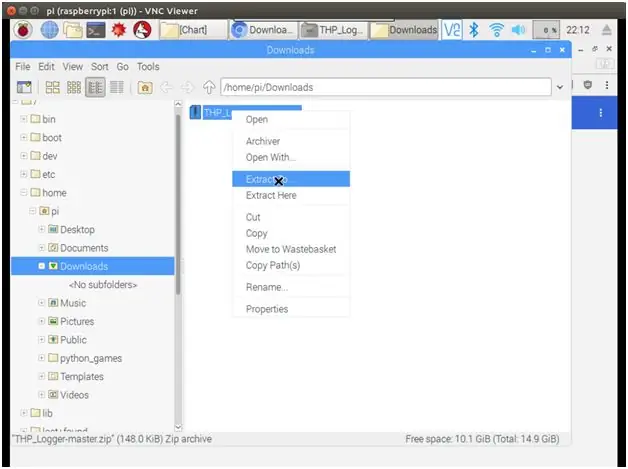Switch to thumbnail view
Screen dimensions: 628x469
(x=74, y=87)
